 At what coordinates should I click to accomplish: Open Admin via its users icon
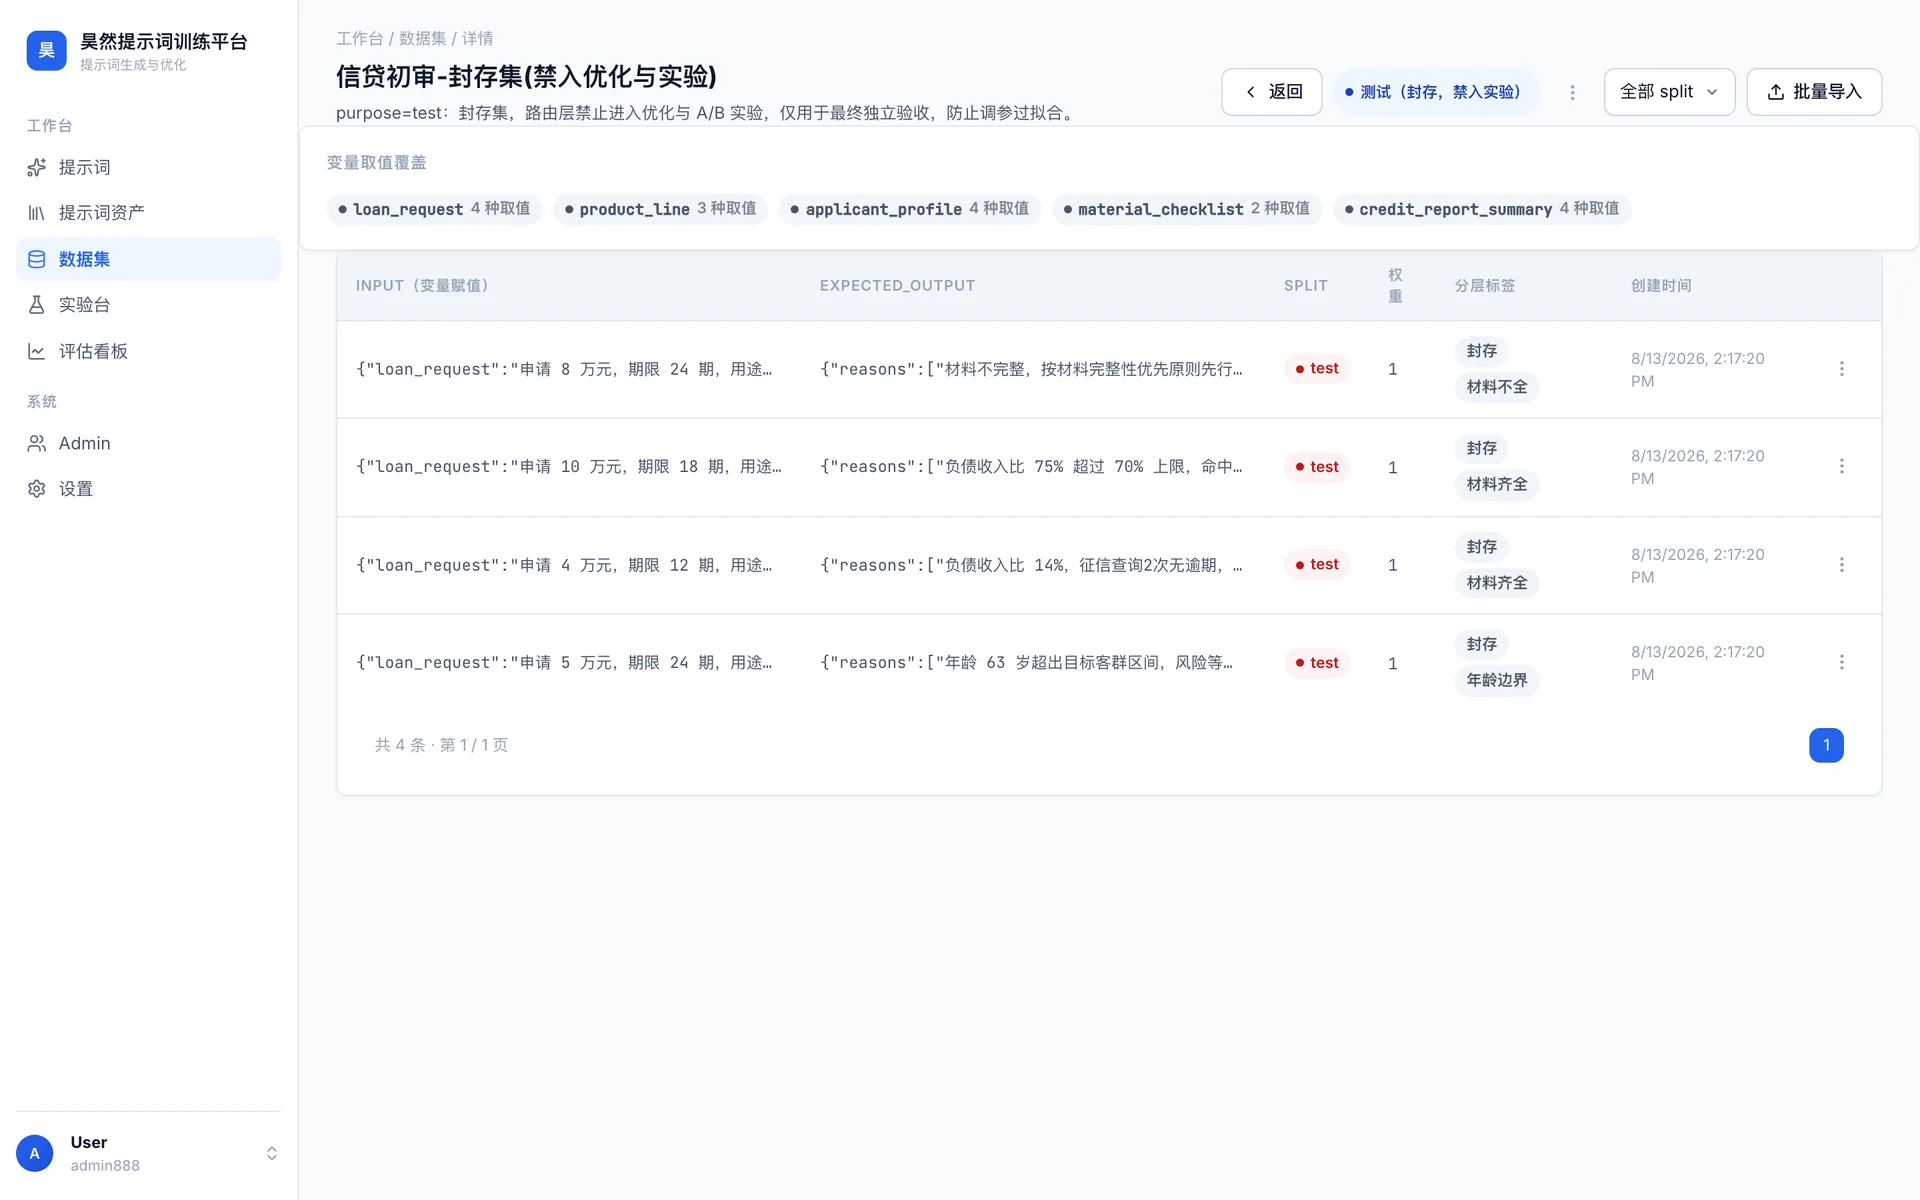37,443
